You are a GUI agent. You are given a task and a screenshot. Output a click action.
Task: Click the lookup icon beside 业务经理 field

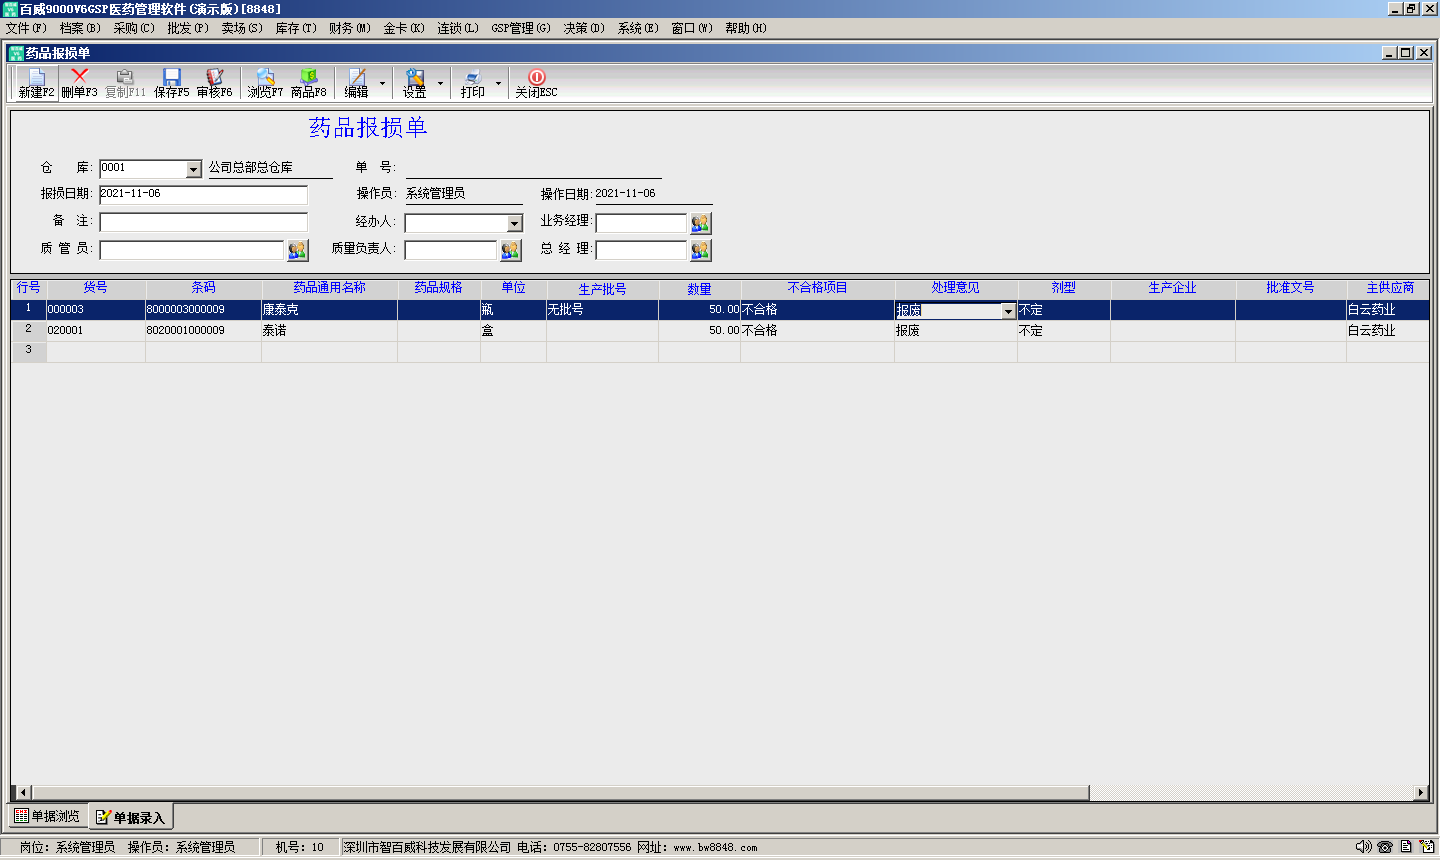[700, 223]
